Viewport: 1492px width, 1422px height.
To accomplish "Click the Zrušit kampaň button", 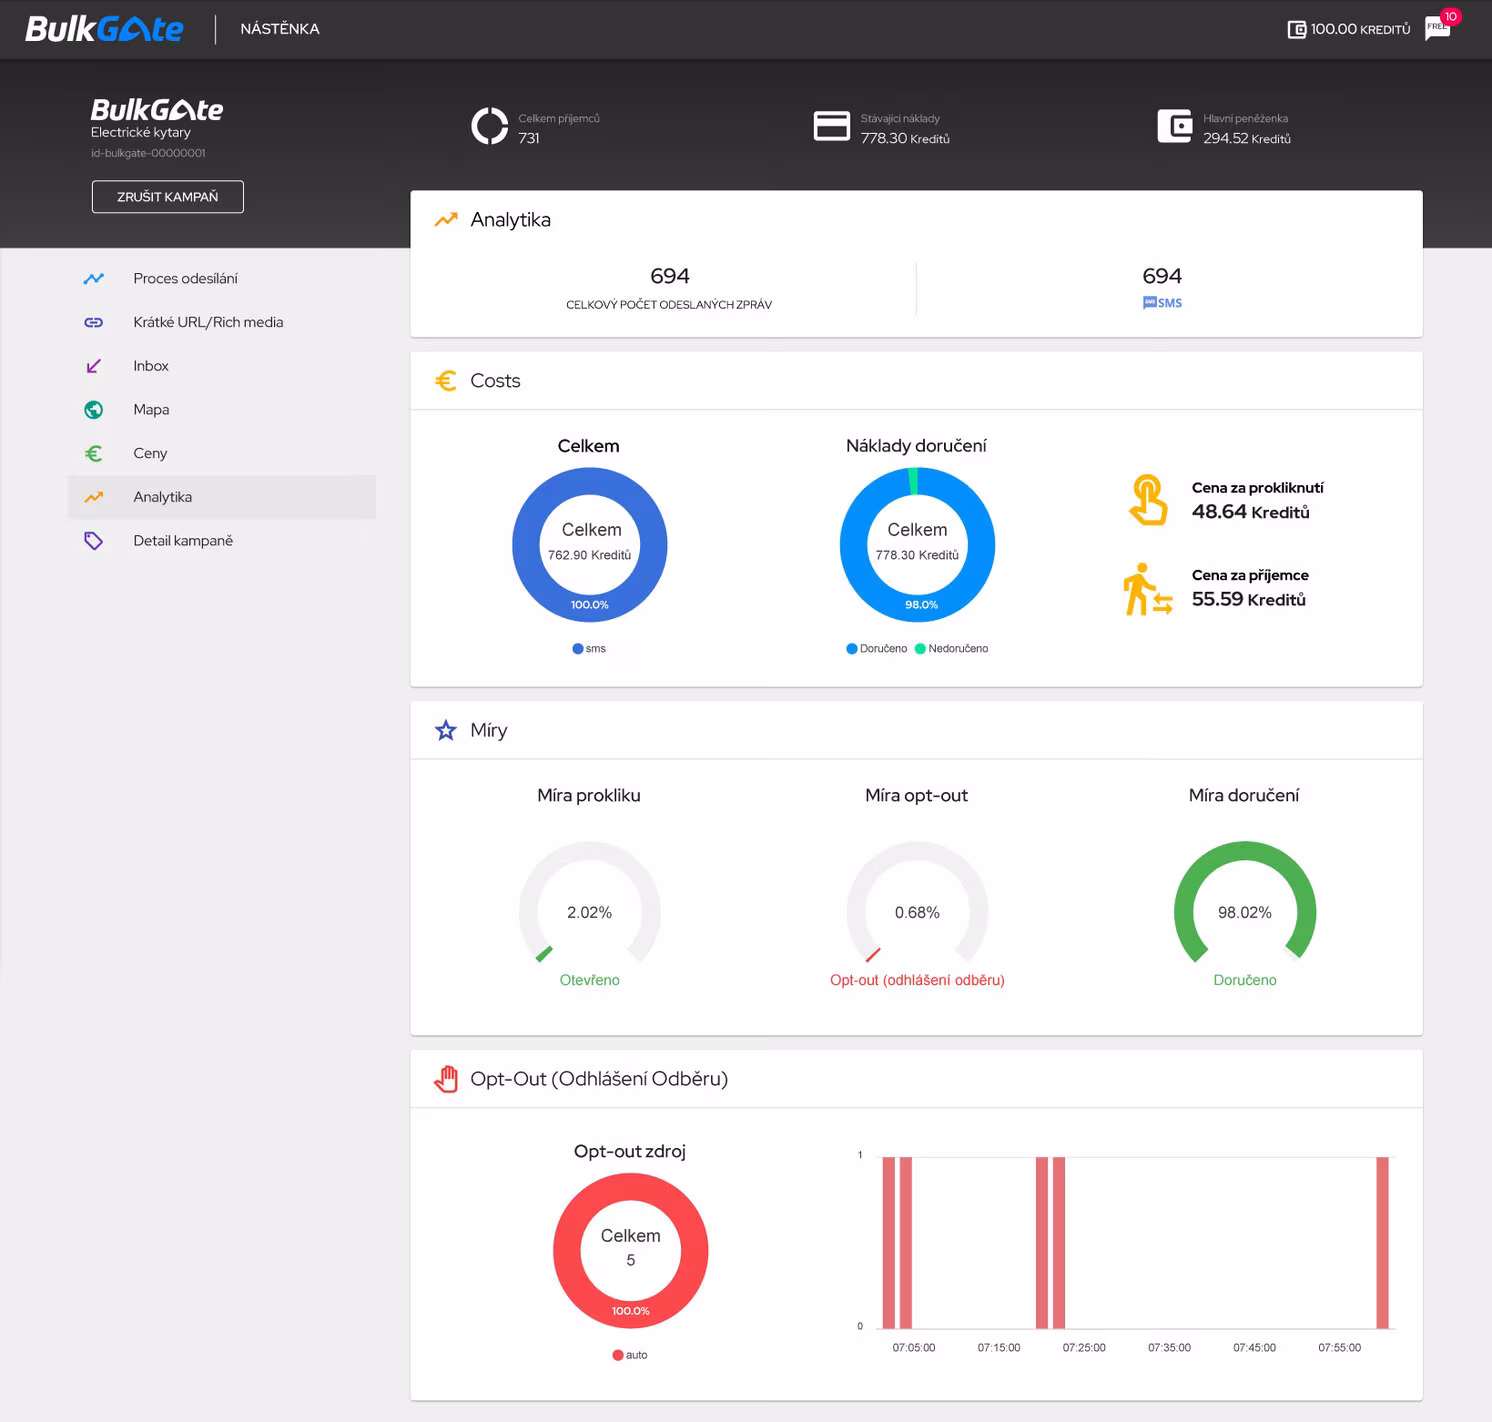I will pyautogui.click(x=168, y=197).
